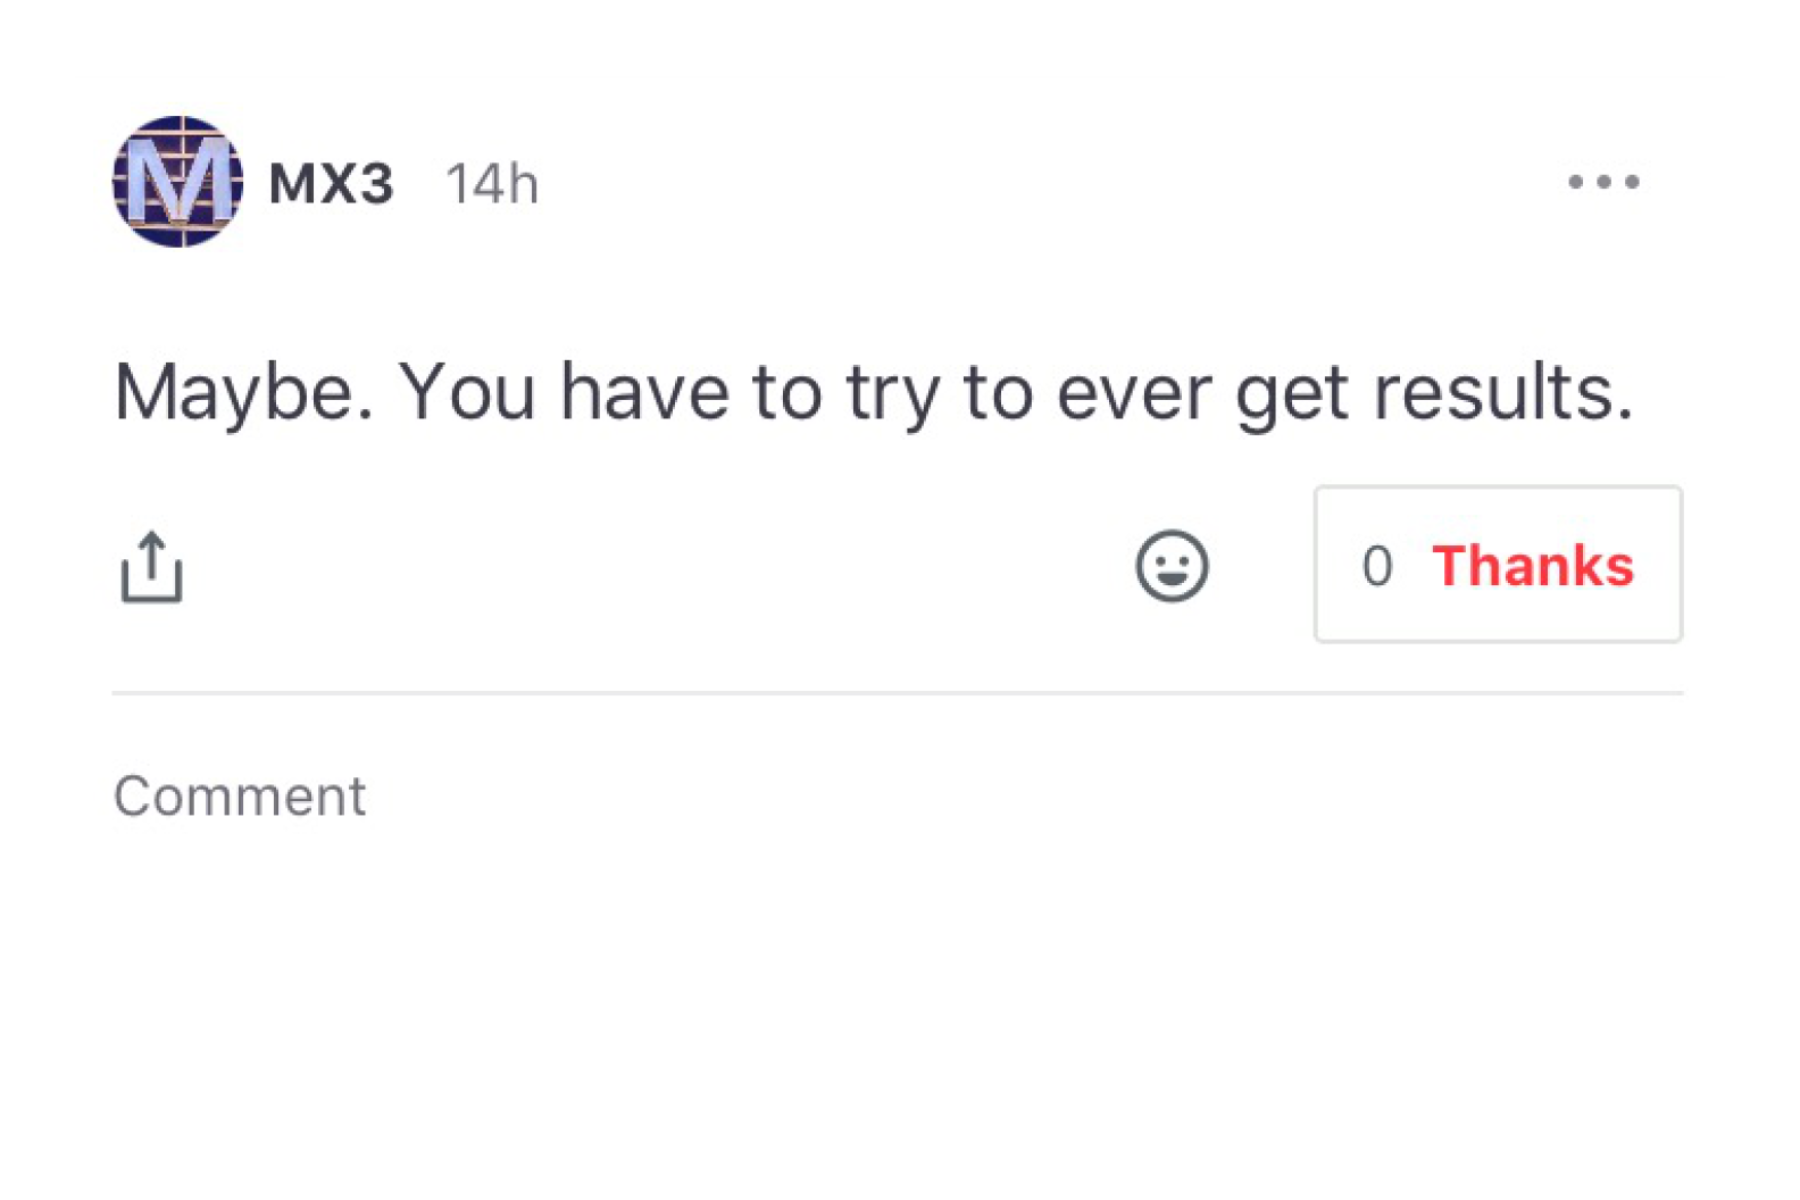Click the author name MX3
Viewport: 1800px width, 1200px height.
331,184
